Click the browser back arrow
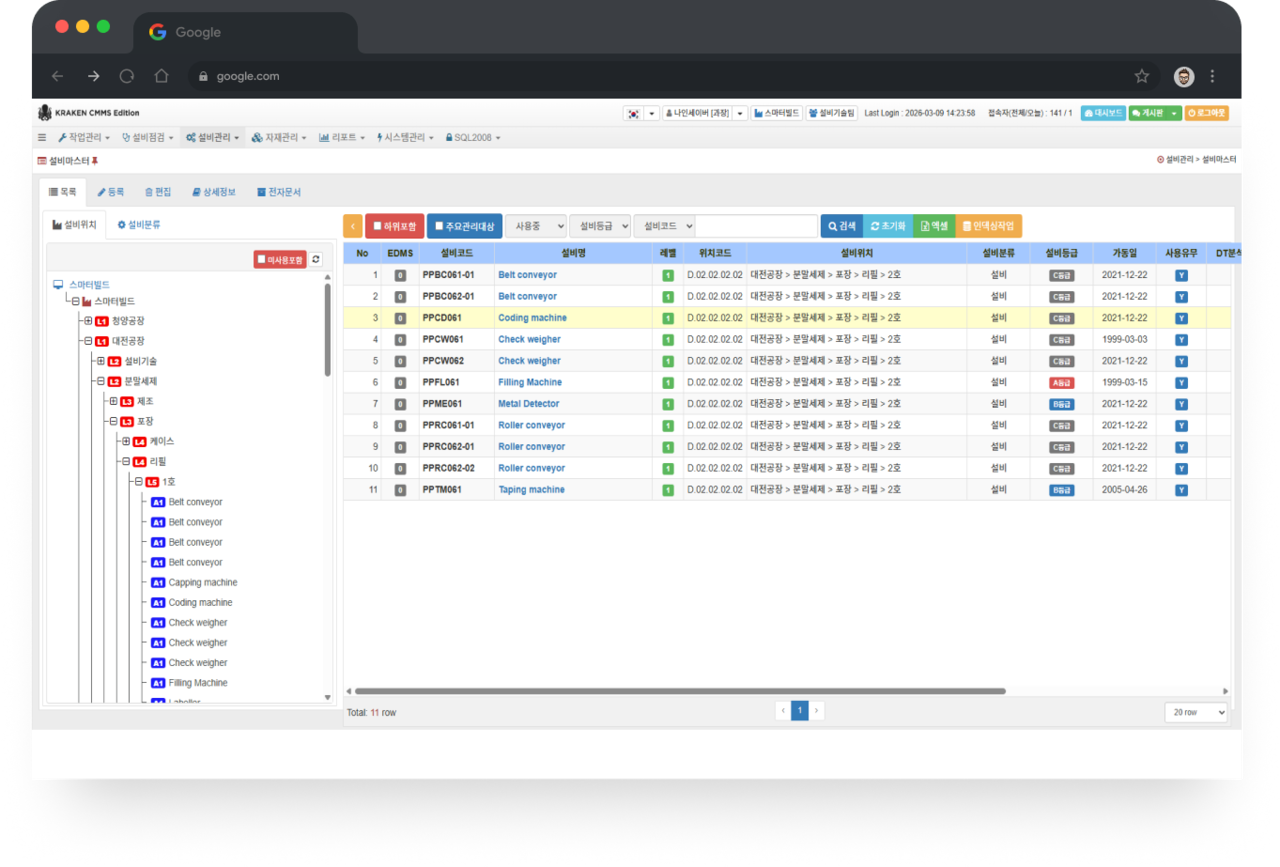 pyautogui.click(x=58, y=76)
